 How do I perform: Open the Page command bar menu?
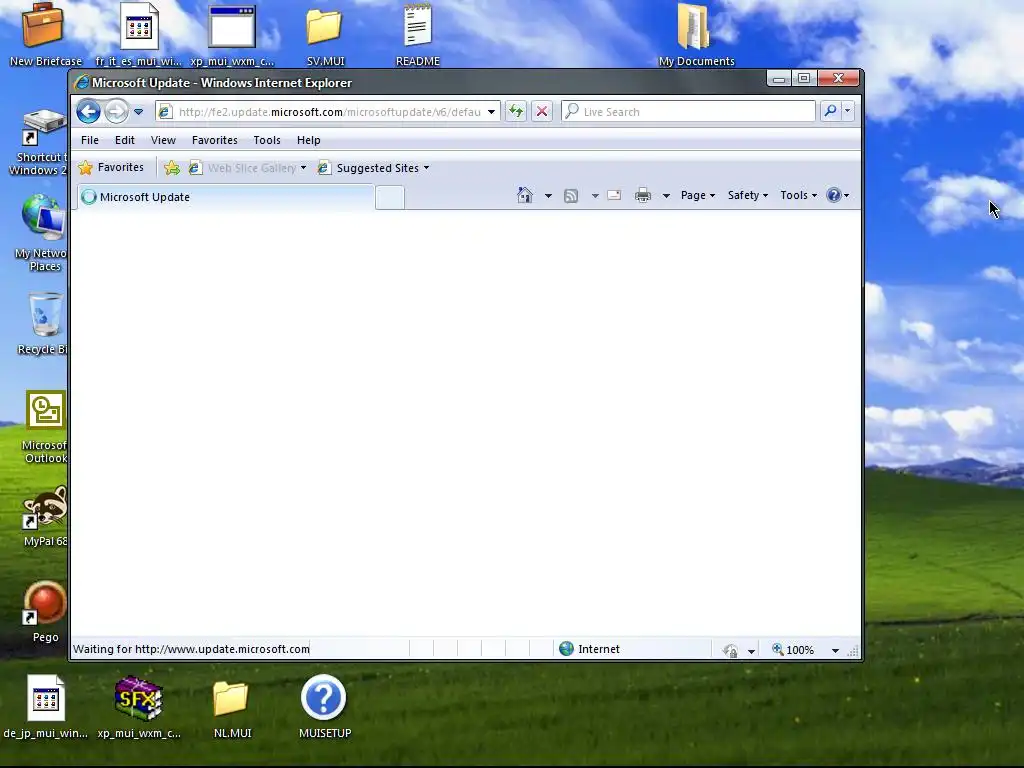coord(697,195)
